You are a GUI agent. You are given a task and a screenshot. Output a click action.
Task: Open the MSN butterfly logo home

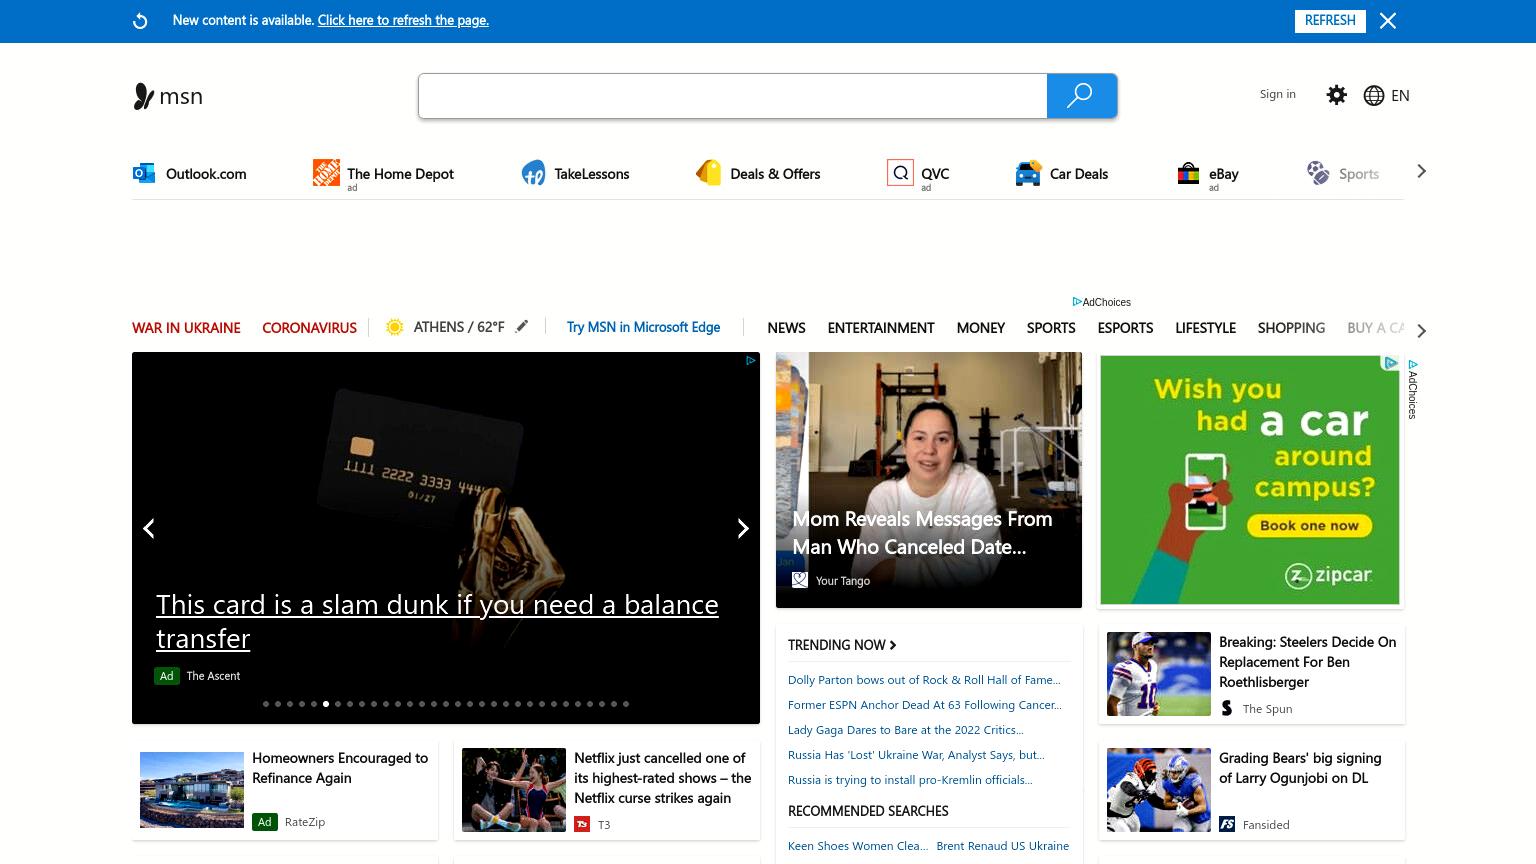(x=168, y=96)
